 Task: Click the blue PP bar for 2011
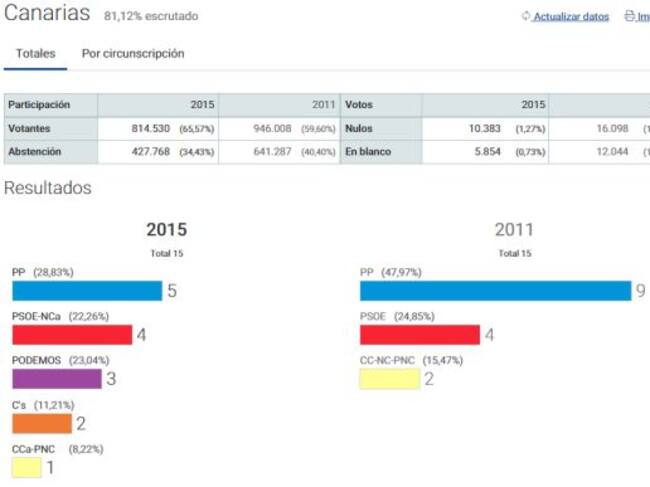495,291
